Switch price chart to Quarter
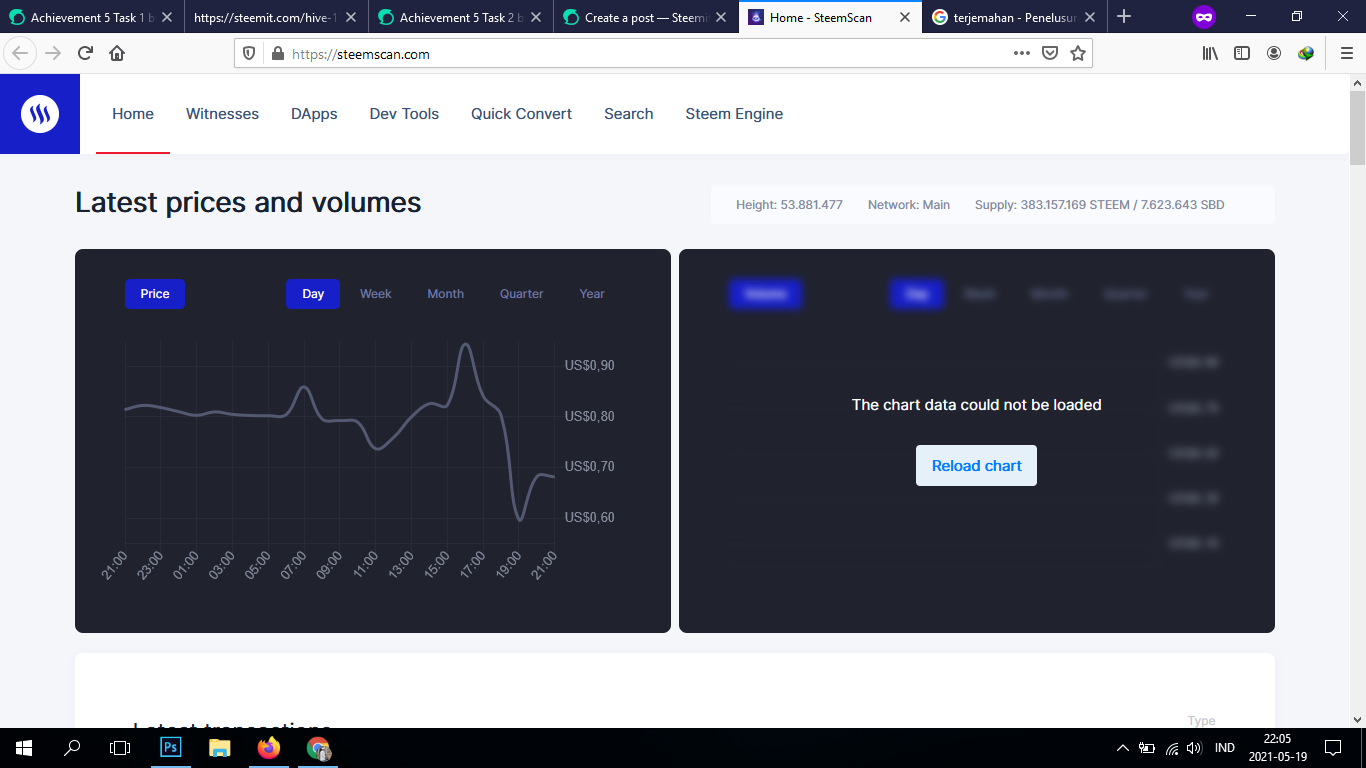This screenshot has width=1366, height=768. tap(522, 294)
